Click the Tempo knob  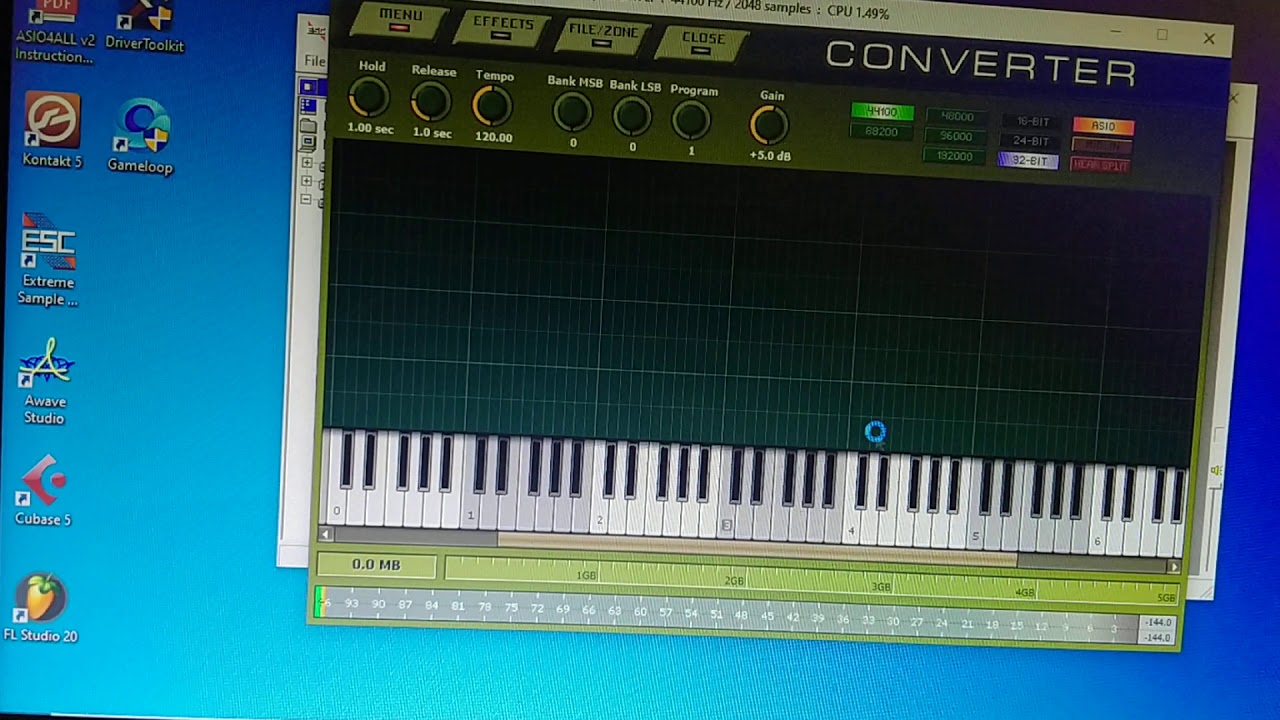click(492, 105)
